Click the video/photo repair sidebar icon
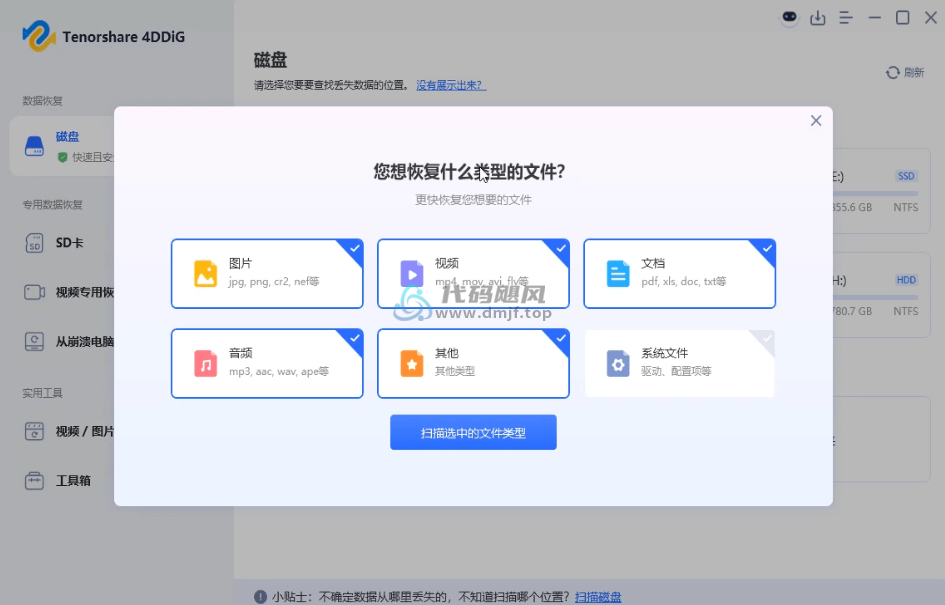 [x=34, y=431]
